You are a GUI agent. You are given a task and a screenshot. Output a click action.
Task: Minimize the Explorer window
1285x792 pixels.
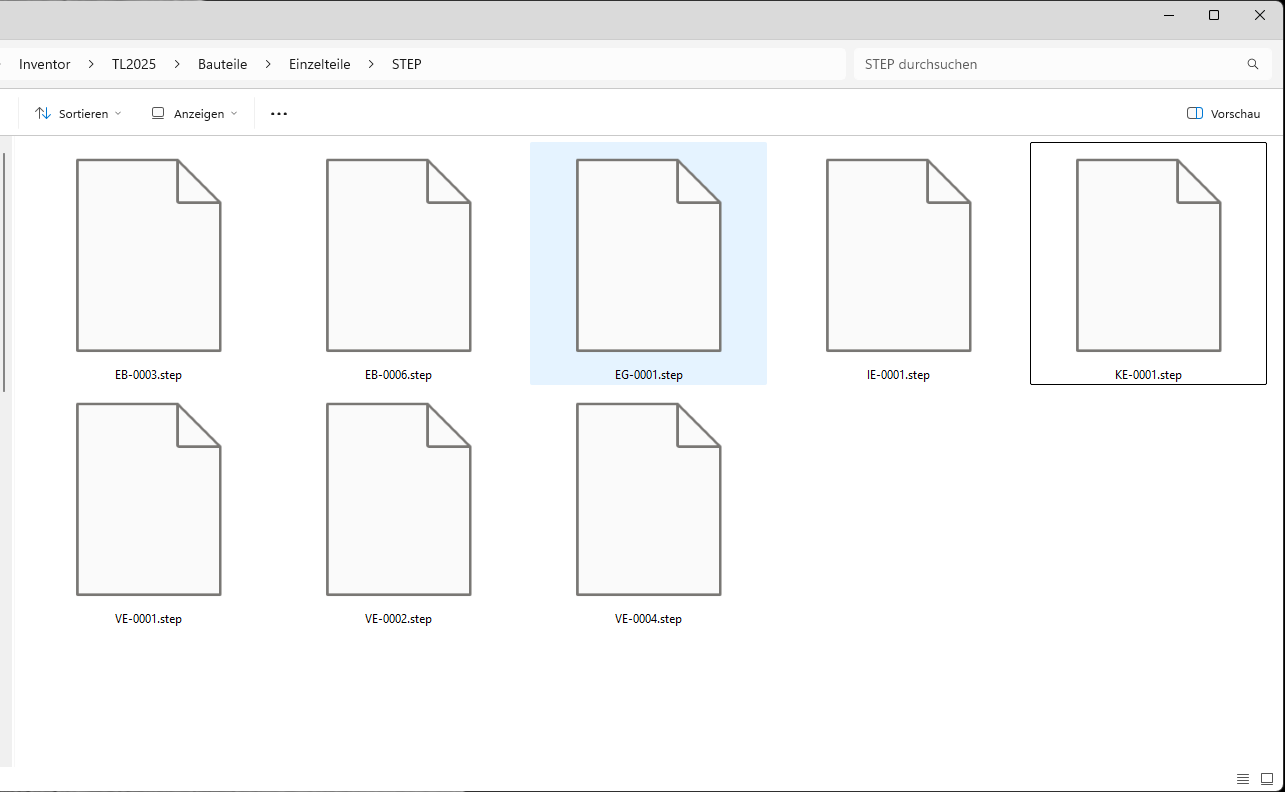1168,15
